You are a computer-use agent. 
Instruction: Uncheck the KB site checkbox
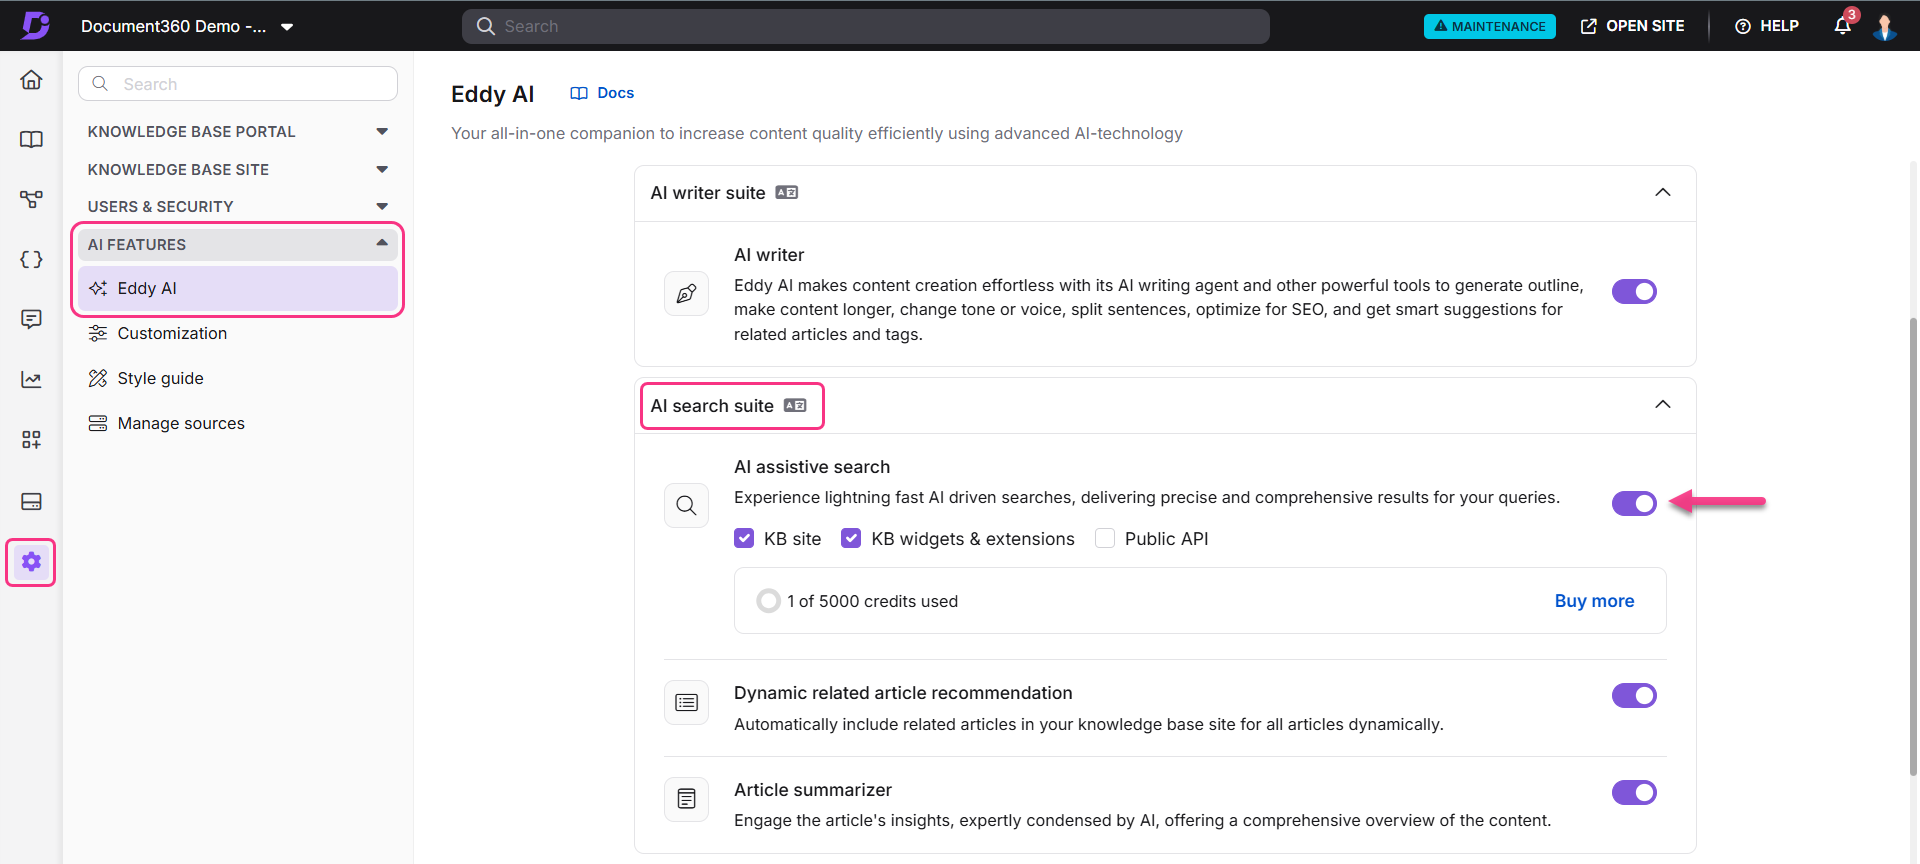pos(744,539)
